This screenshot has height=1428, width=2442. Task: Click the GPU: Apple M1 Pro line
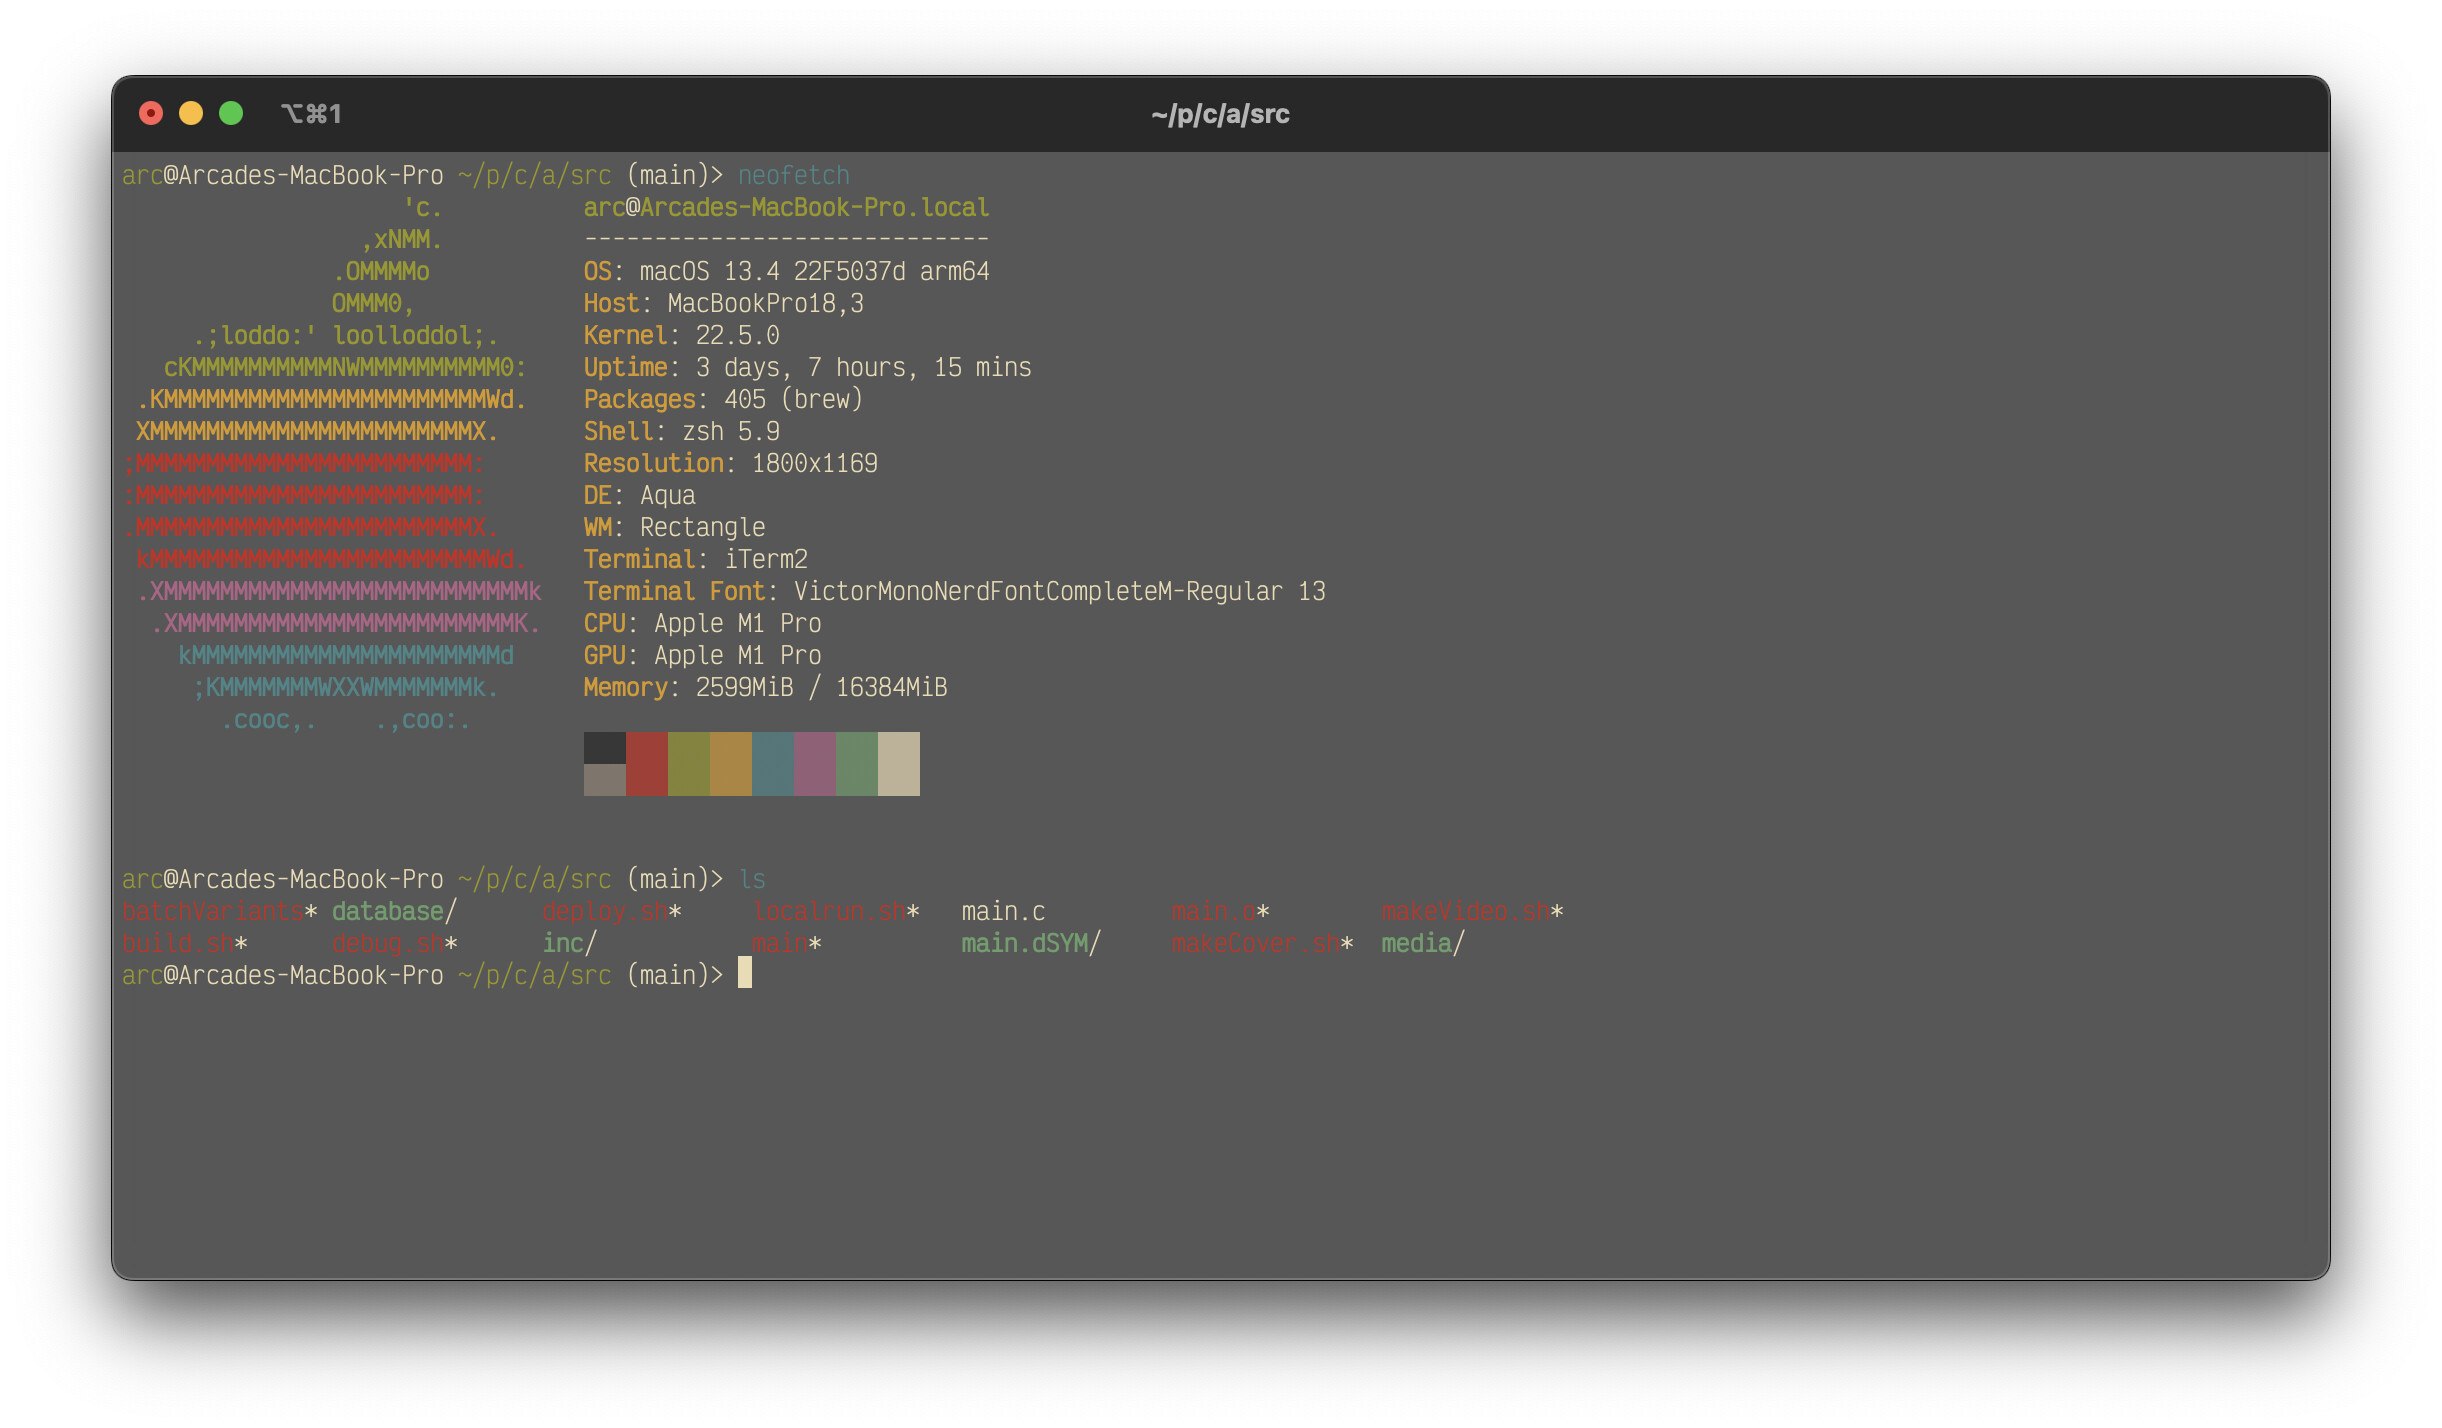tap(702, 655)
